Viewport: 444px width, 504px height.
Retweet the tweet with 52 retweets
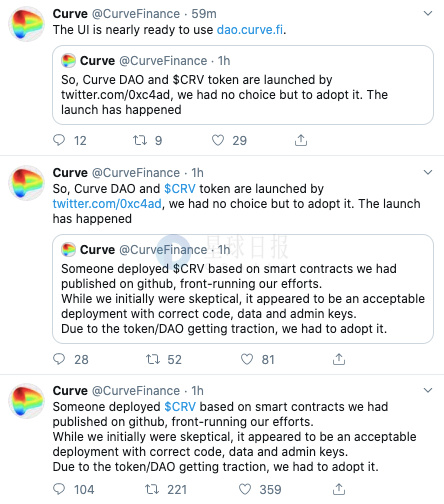(153, 359)
